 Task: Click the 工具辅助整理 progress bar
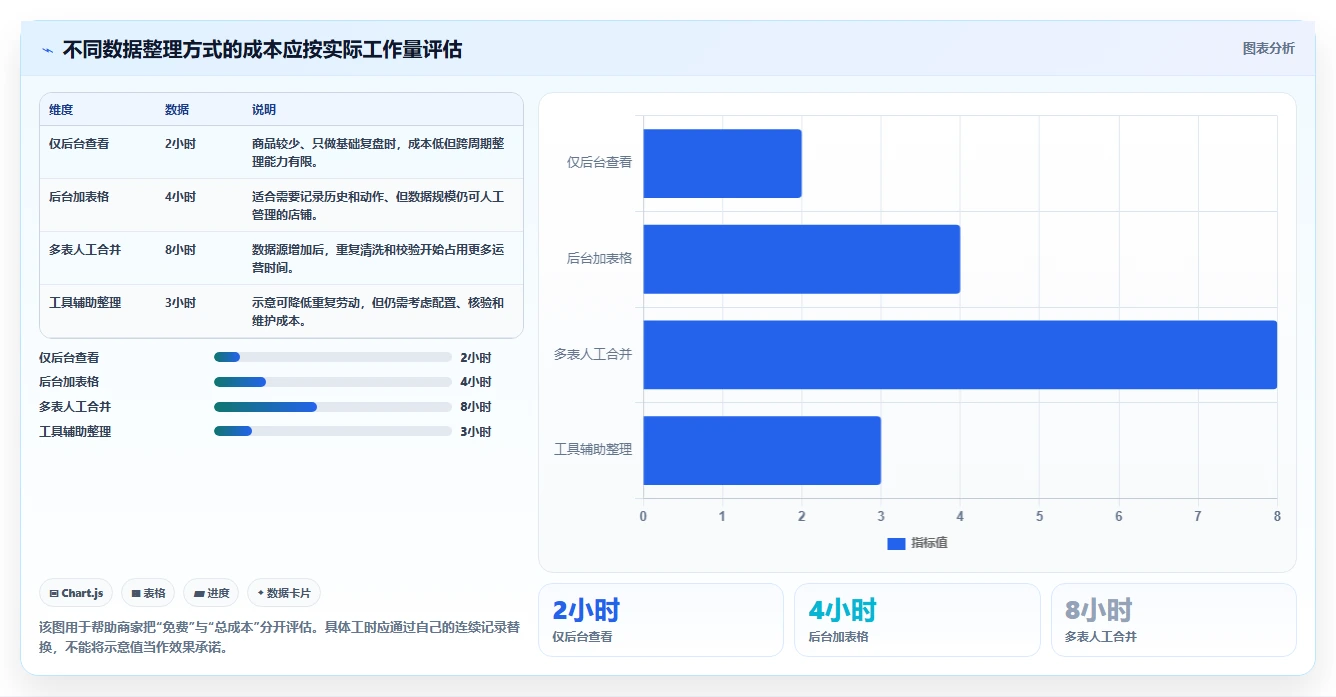333,432
